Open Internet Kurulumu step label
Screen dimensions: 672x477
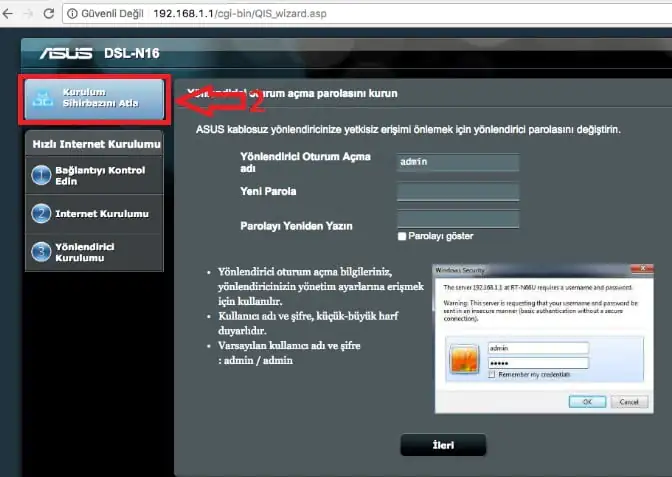point(102,214)
